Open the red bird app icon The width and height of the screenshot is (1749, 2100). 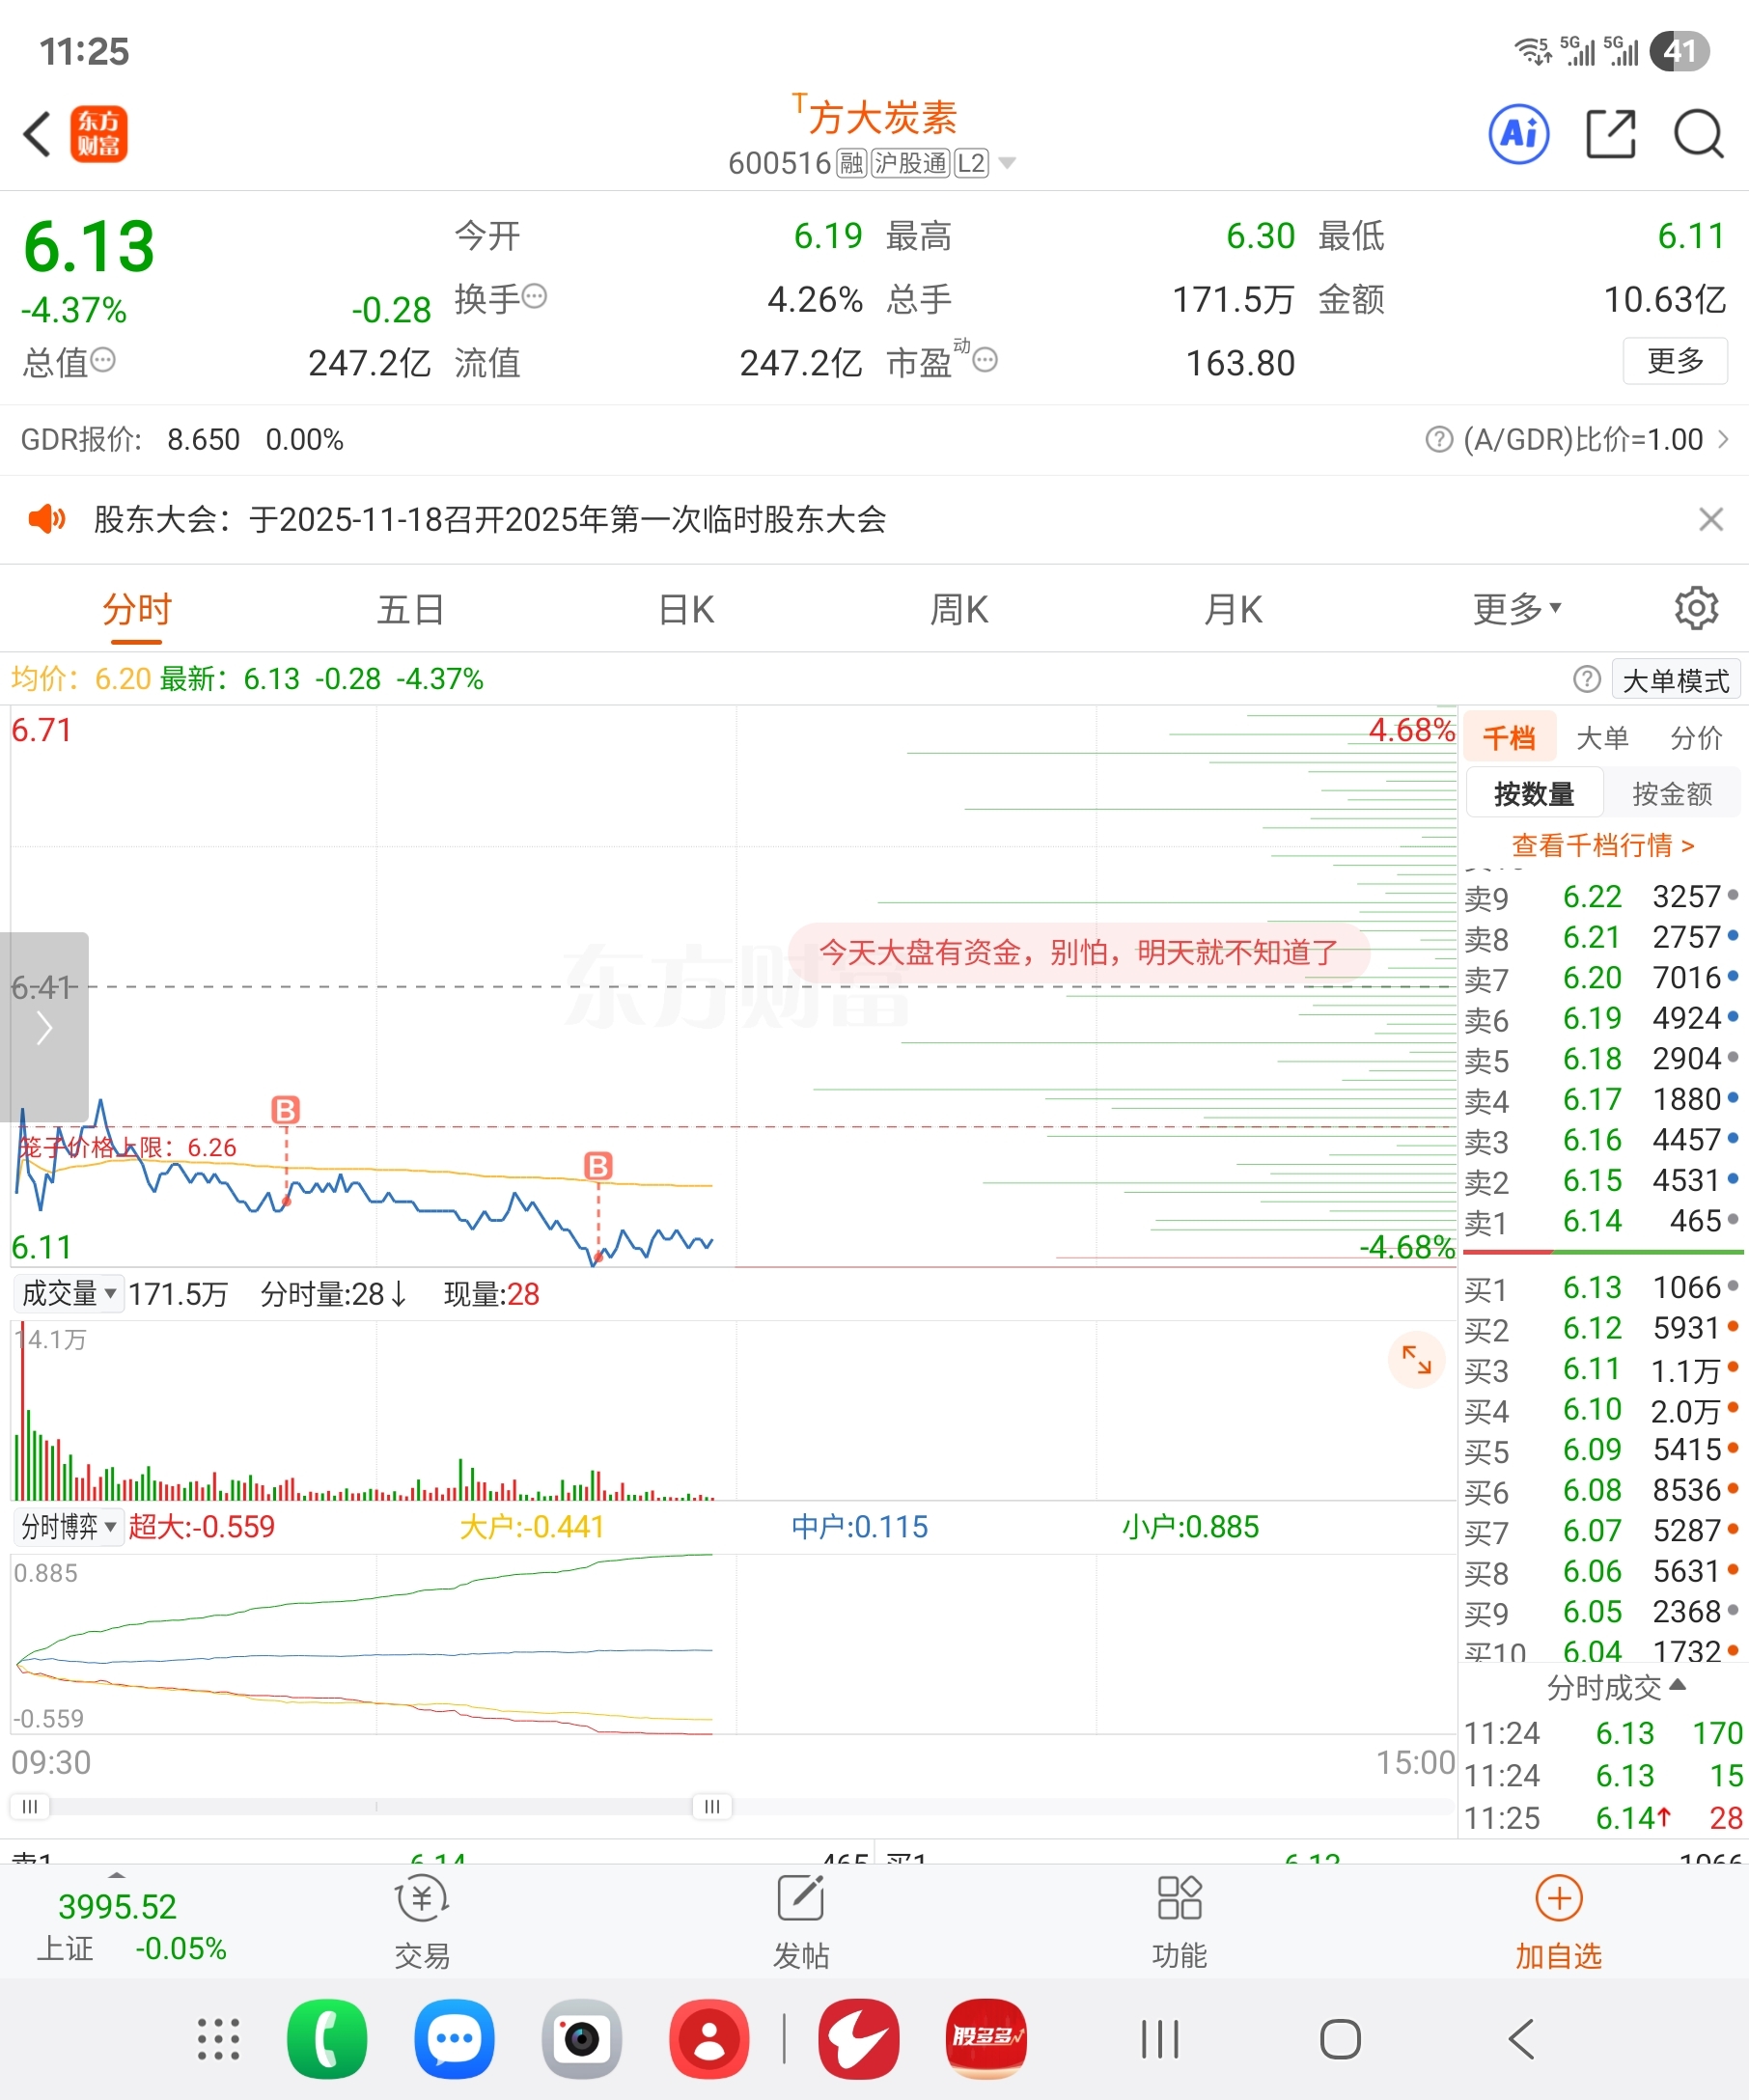pyautogui.click(x=858, y=2039)
